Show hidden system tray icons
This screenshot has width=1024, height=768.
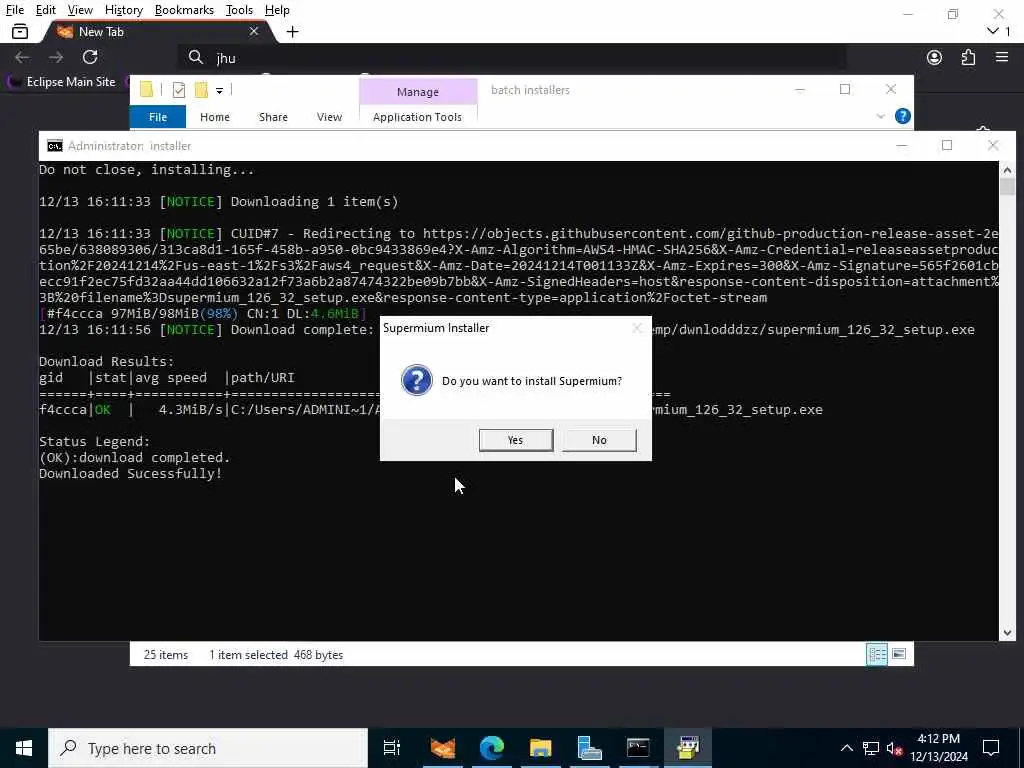pos(846,748)
